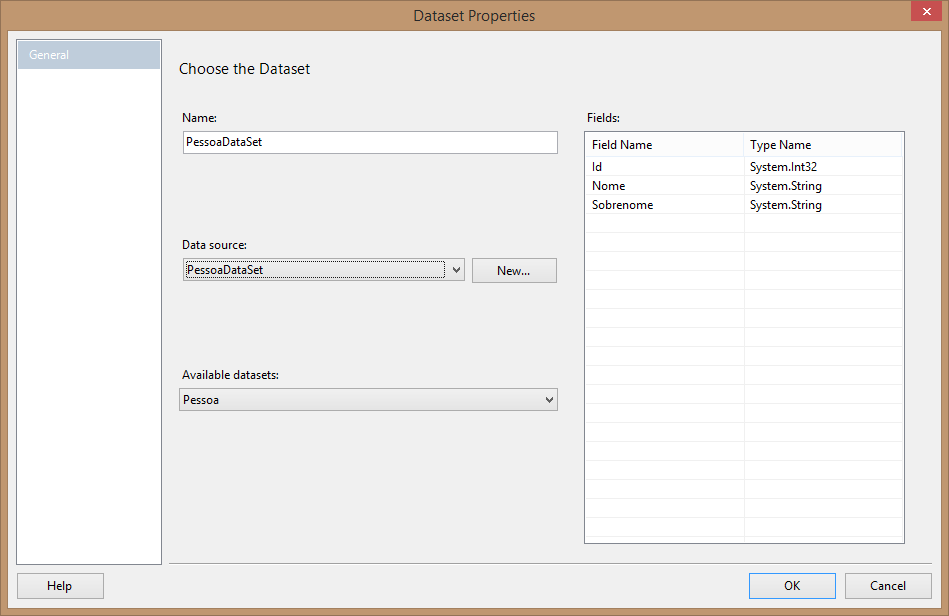Open the Data source dropdown
Screen dimensions: 949x616
[456, 270]
